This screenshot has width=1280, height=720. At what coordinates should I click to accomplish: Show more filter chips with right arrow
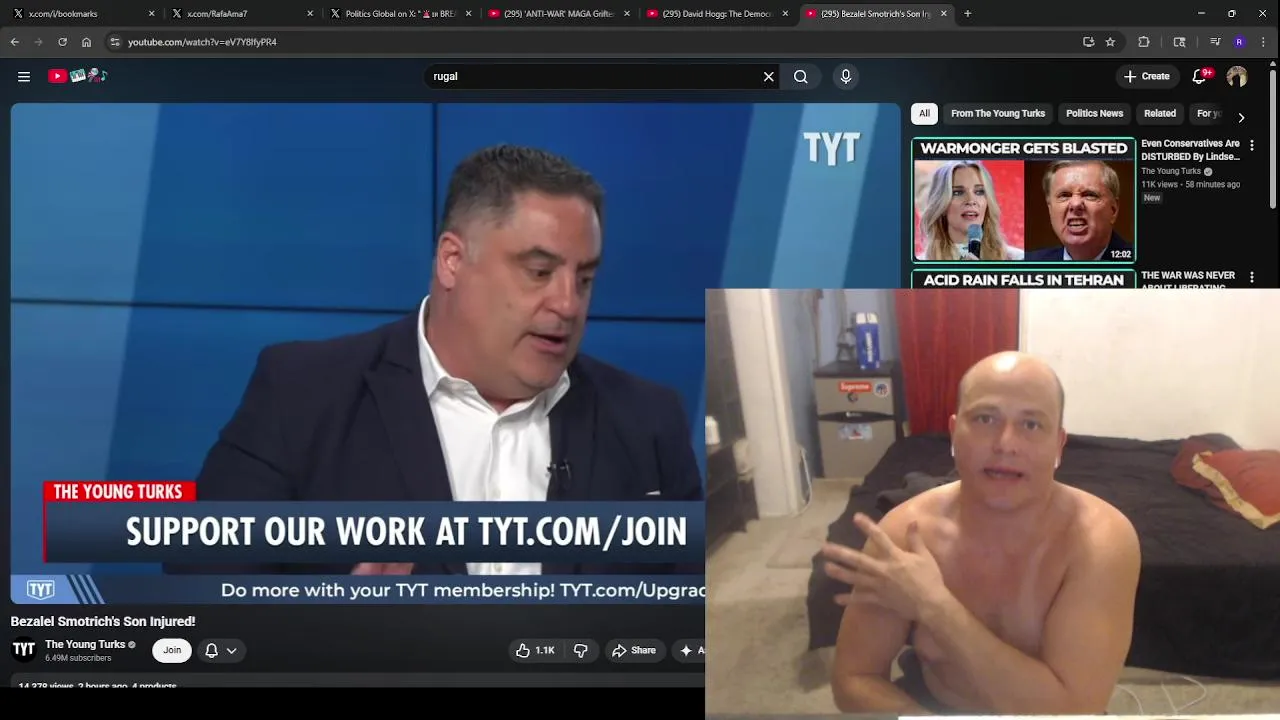point(1241,117)
